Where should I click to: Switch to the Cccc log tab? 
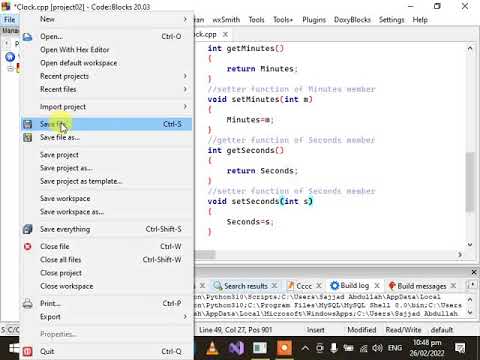304,286
